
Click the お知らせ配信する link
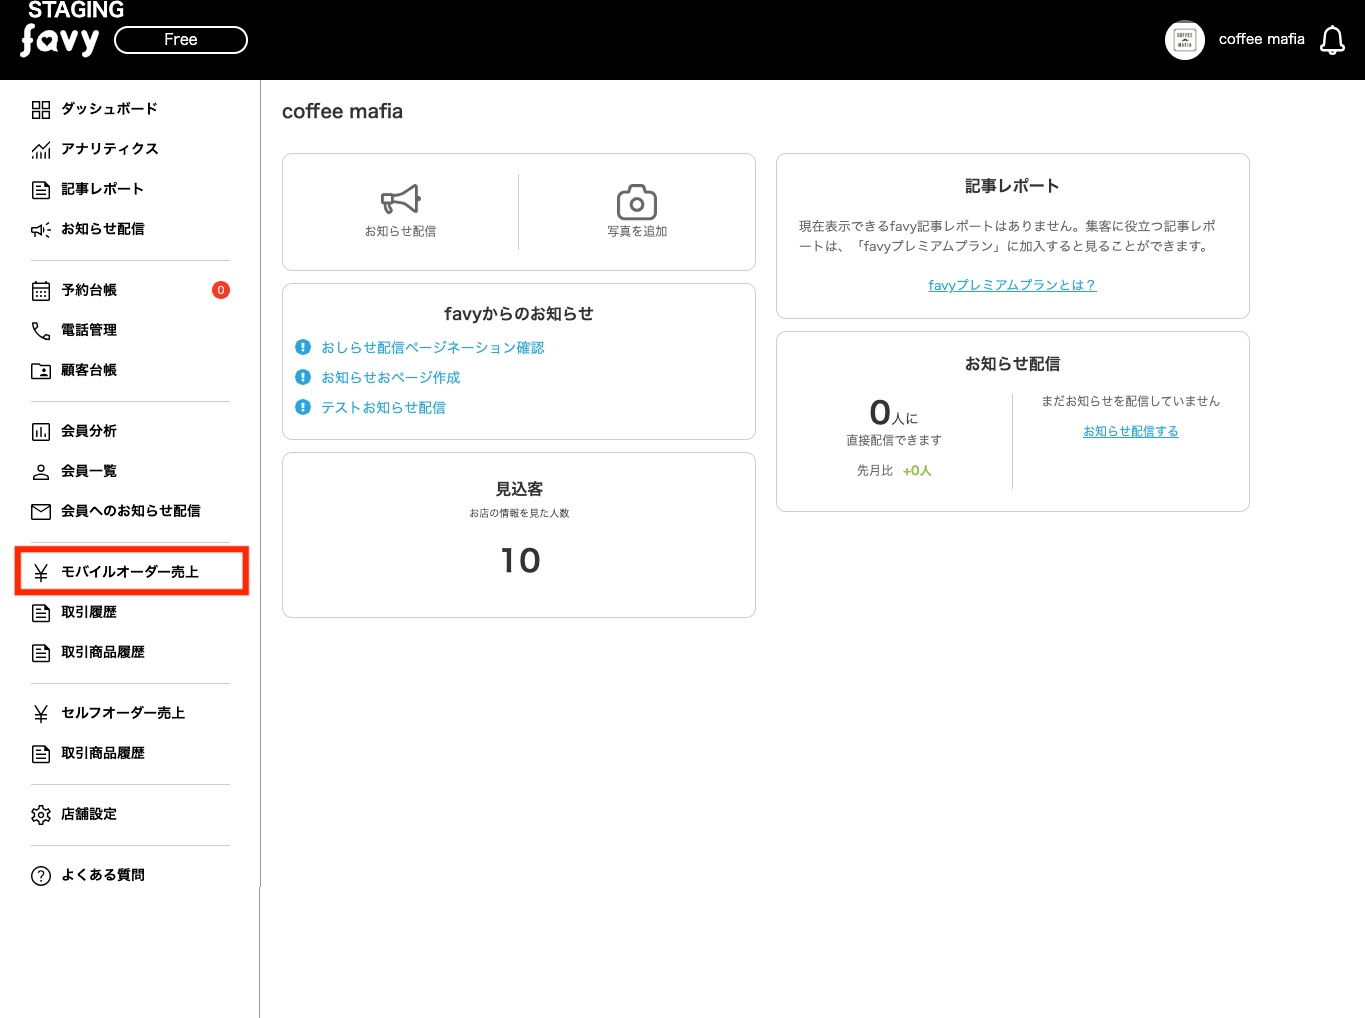tap(1131, 431)
